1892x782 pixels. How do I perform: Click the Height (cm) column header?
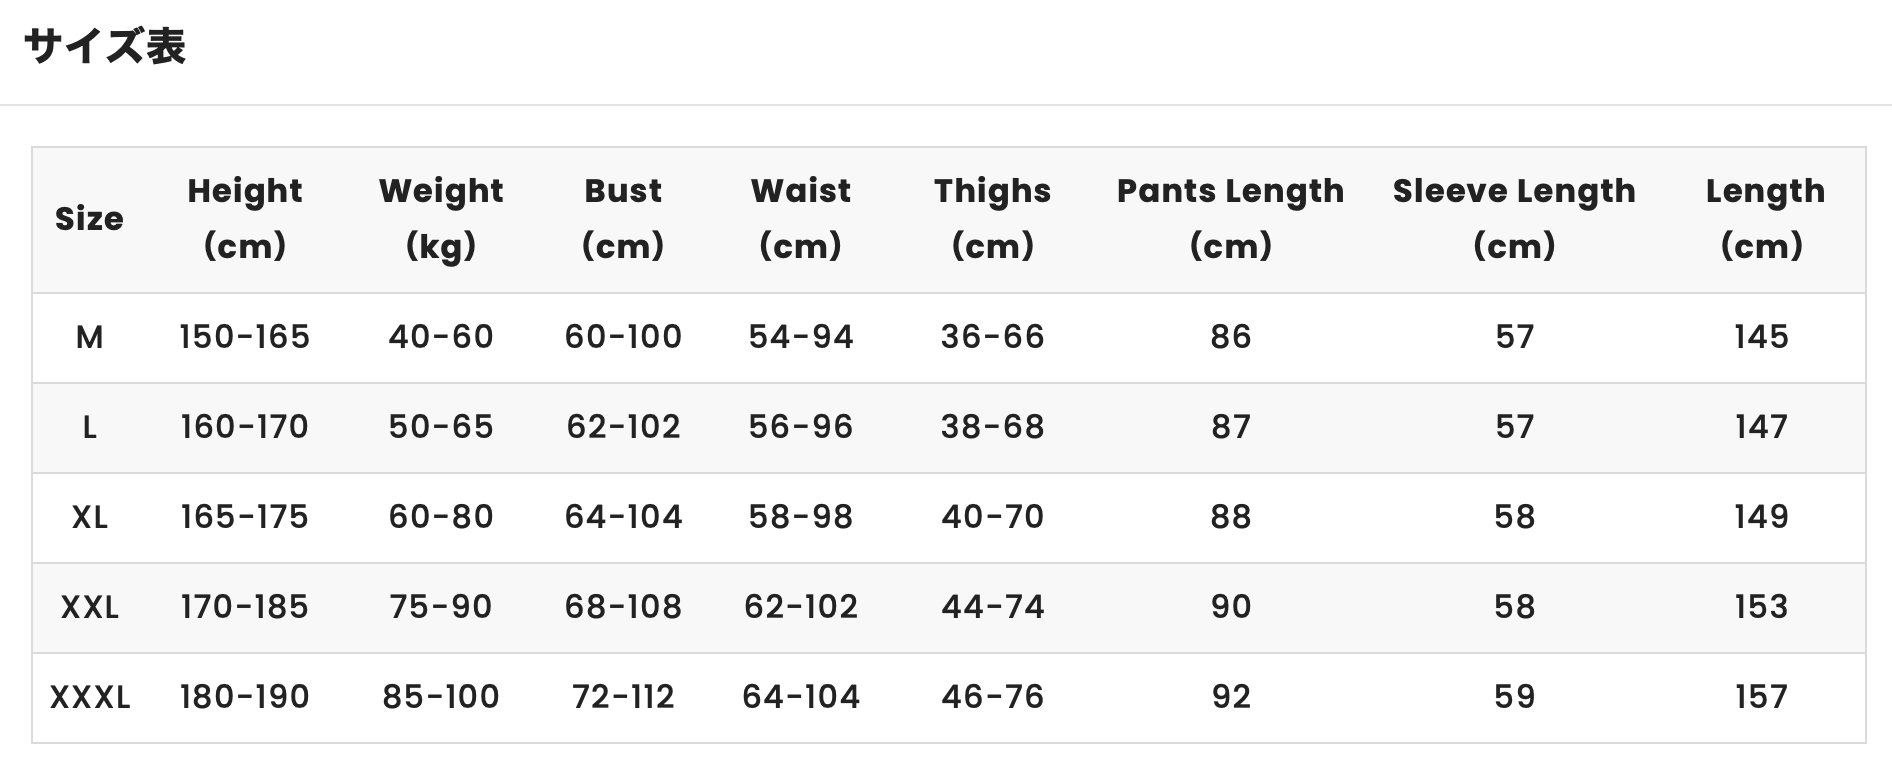(245, 218)
